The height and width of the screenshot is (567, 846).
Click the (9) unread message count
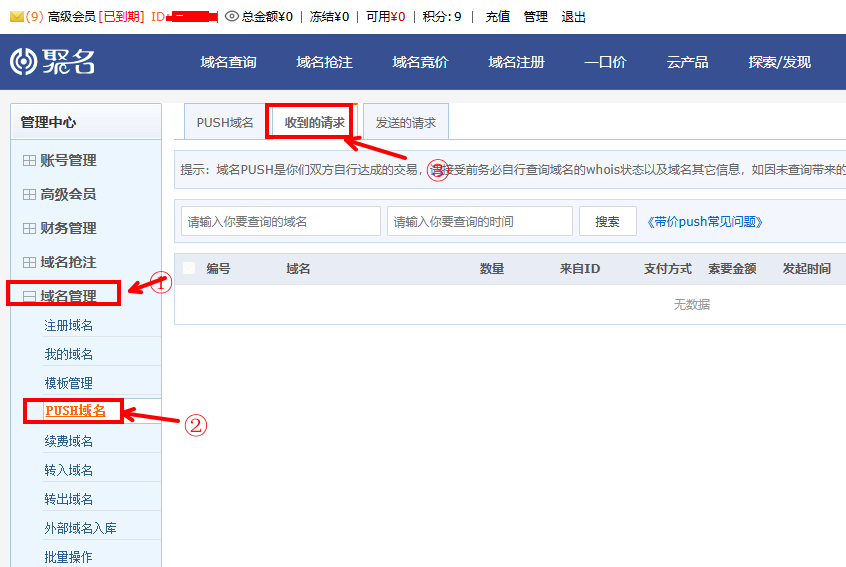[x=35, y=17]
